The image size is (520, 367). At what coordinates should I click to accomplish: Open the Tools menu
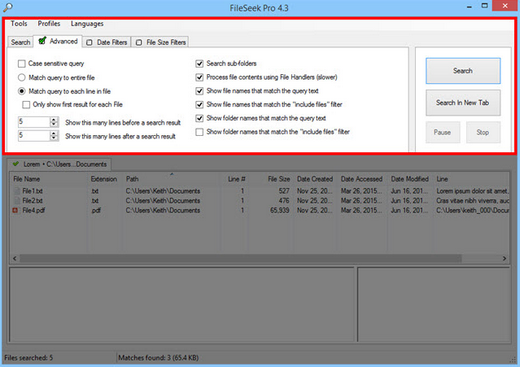(x=19, y=24)
